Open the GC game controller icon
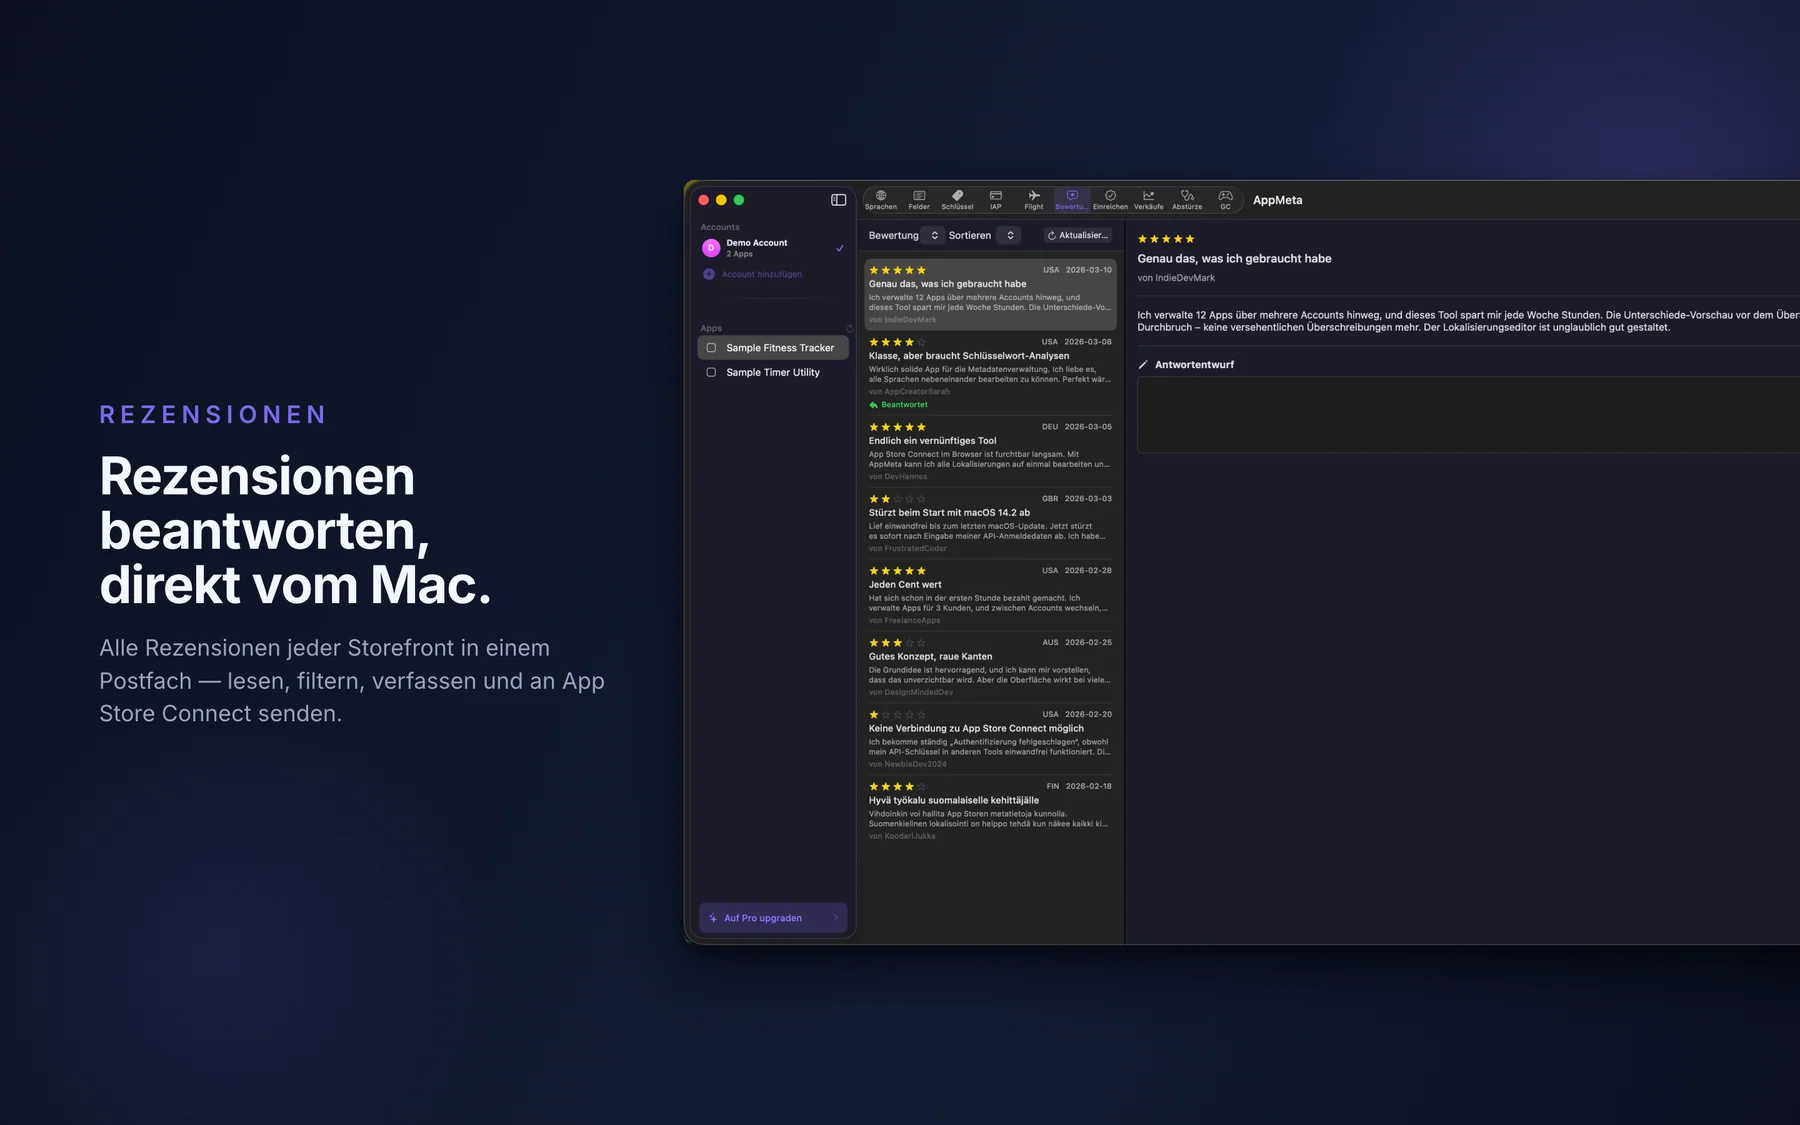1800x1125 pixels. pyautogui.click(x=1225, y=200)
